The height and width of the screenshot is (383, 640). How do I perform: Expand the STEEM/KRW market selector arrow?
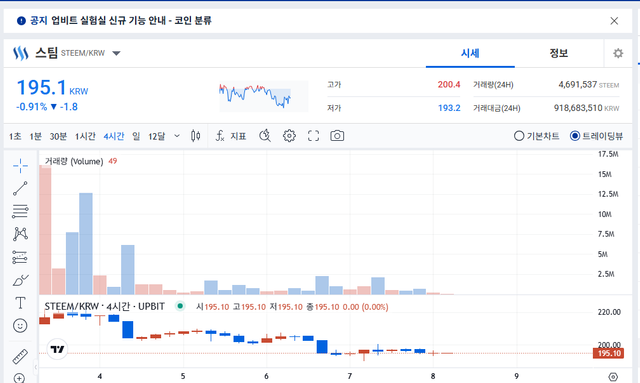click(x=116, y=53)
